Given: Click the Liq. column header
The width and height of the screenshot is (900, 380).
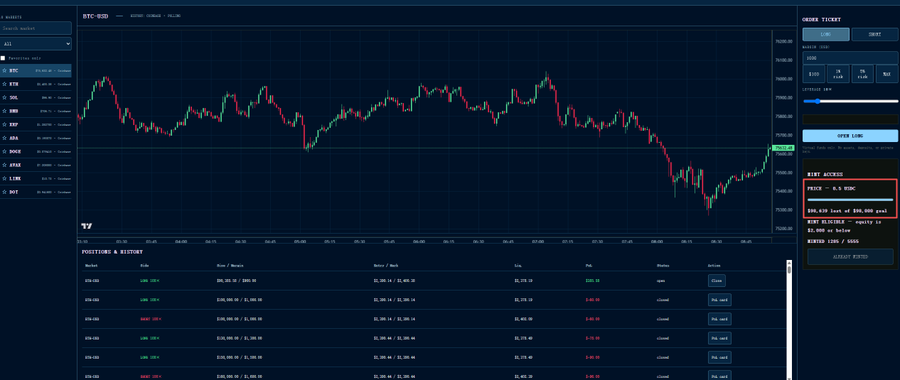Looking at the screenshot, I should coord(518,266).
